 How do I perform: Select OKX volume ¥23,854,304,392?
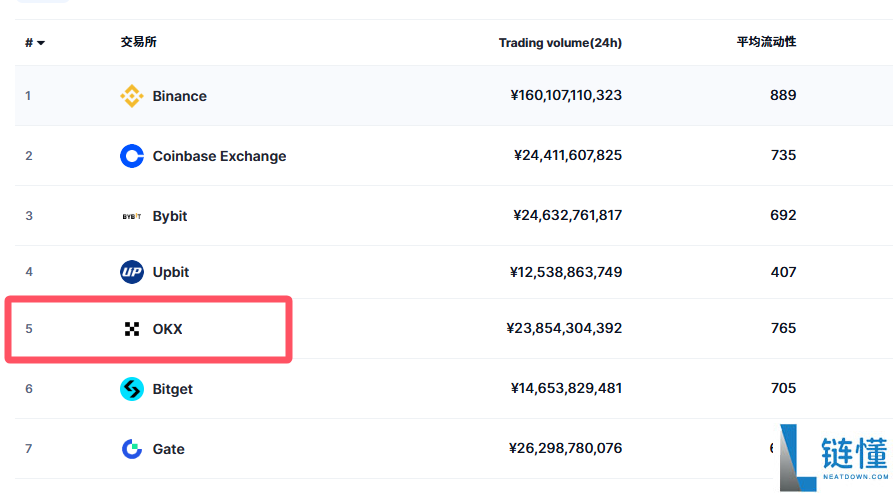point(564,328)
